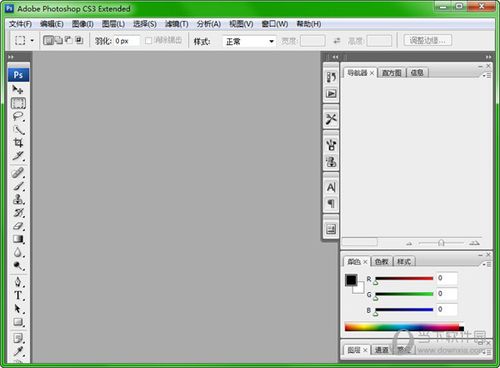
Task: Click the 羽化 feather input field
Action: (126, 41)
